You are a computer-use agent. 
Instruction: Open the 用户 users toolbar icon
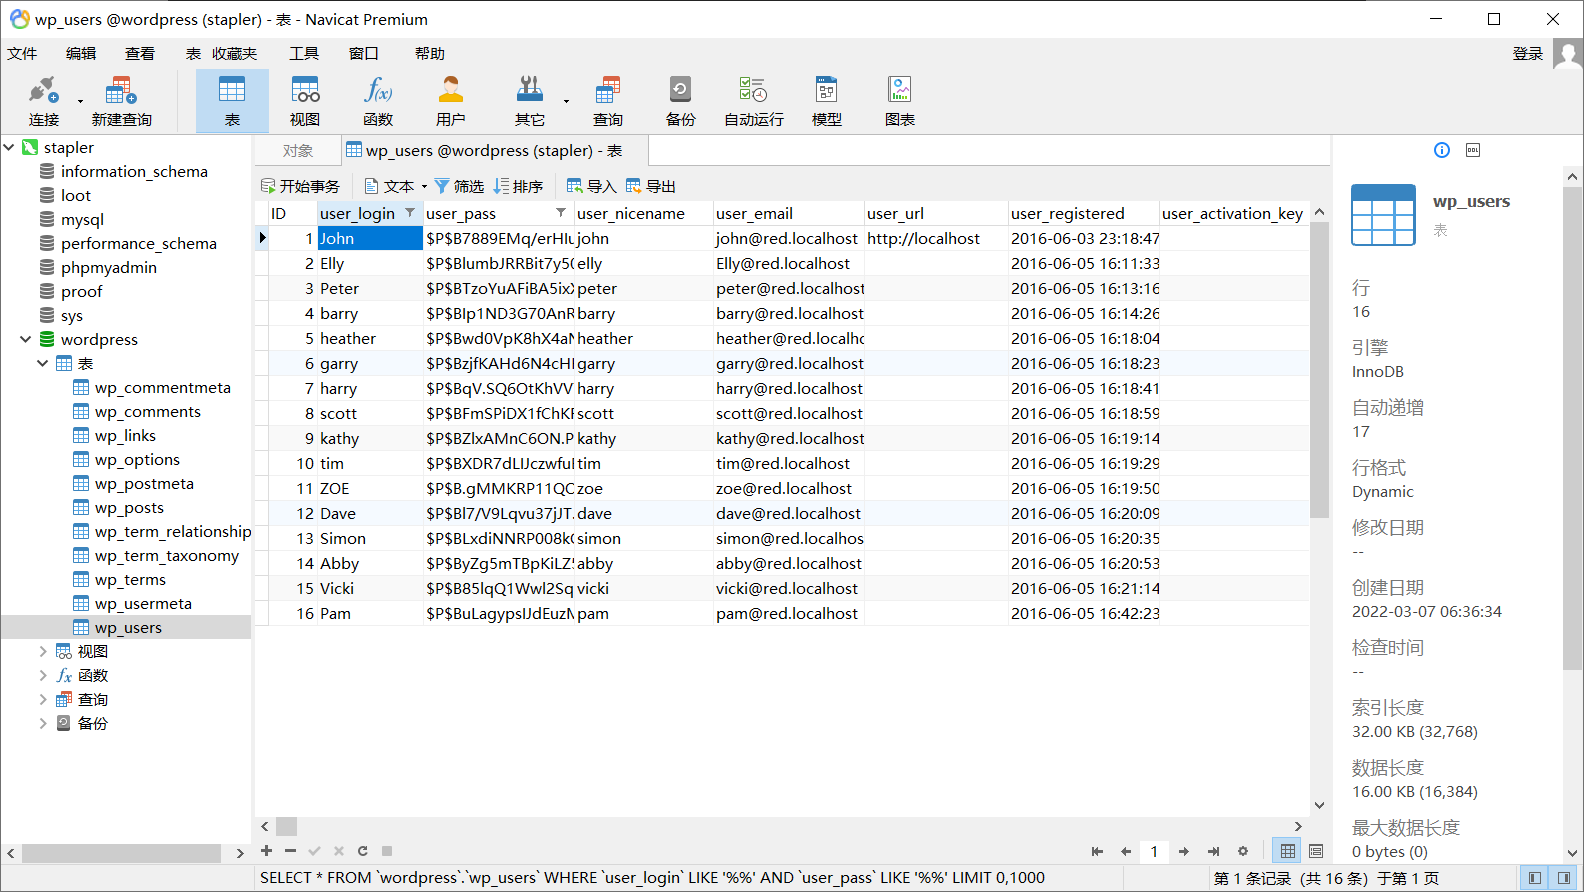pos(451,101)
